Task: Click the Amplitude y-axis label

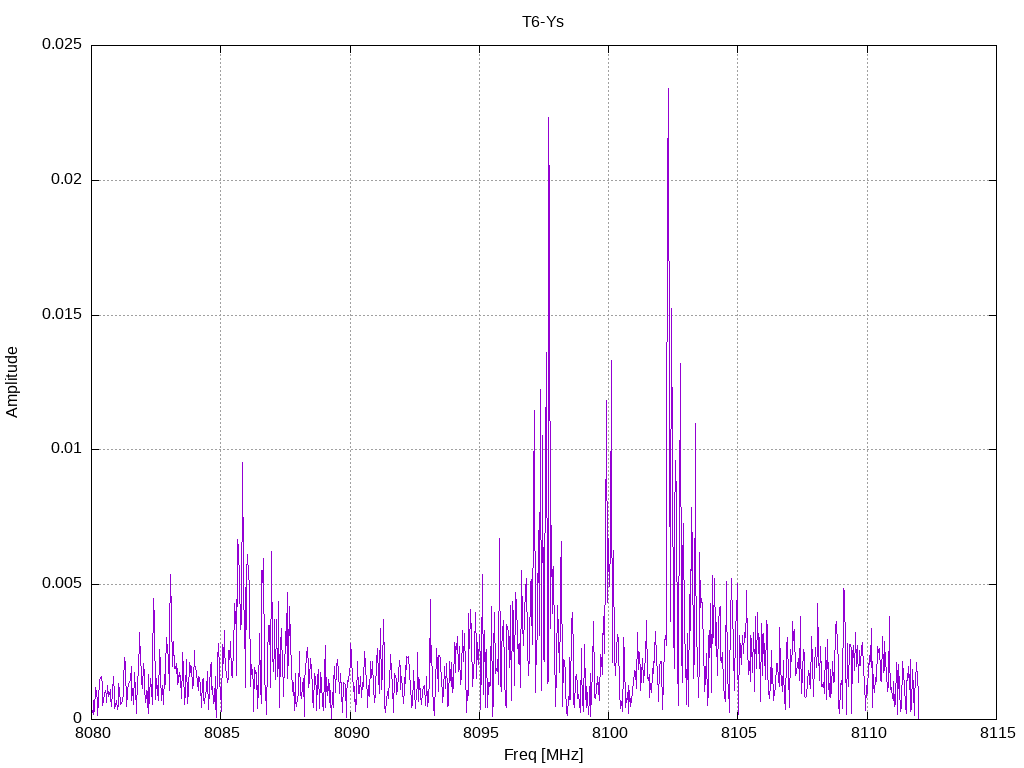Action: pyautogui.click(x=13, y=382)
